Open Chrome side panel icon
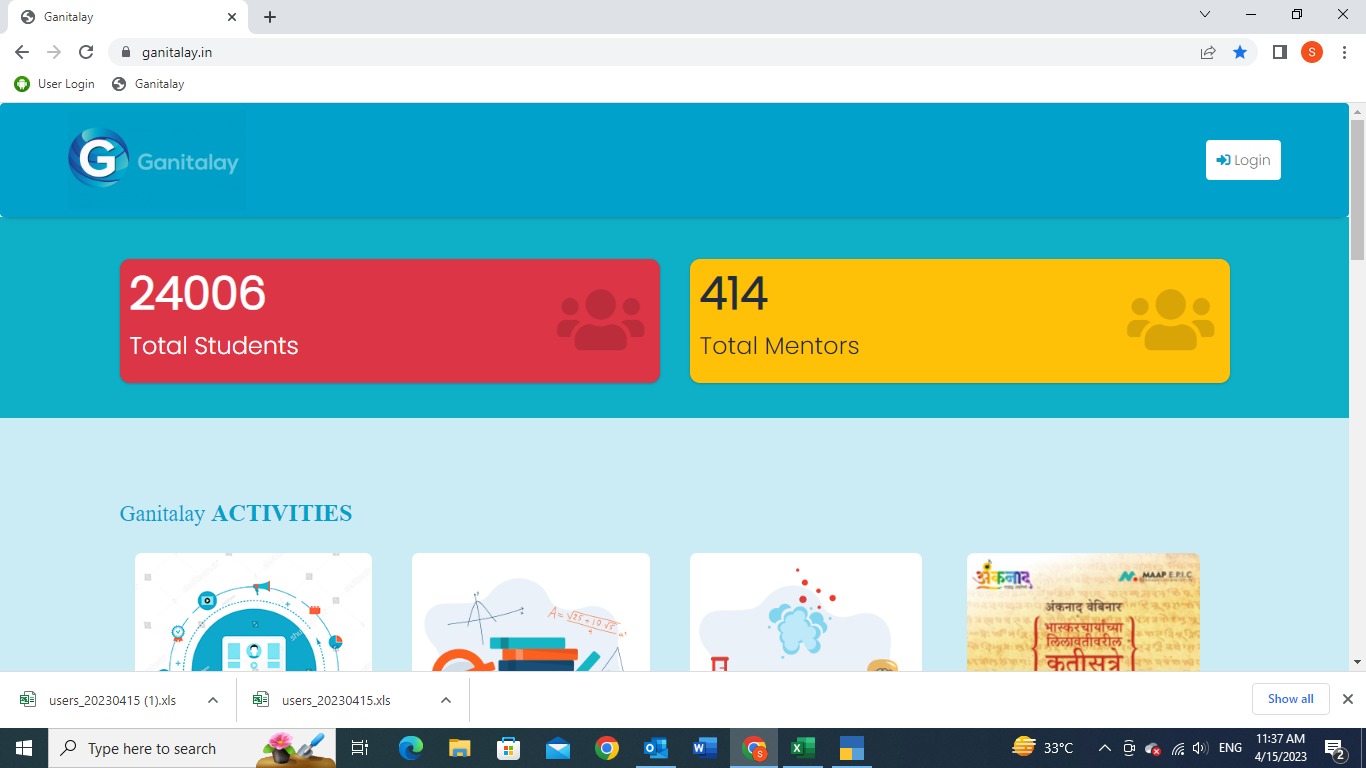This screenshot has width=1366, height=768. [x=1279, y=52]
